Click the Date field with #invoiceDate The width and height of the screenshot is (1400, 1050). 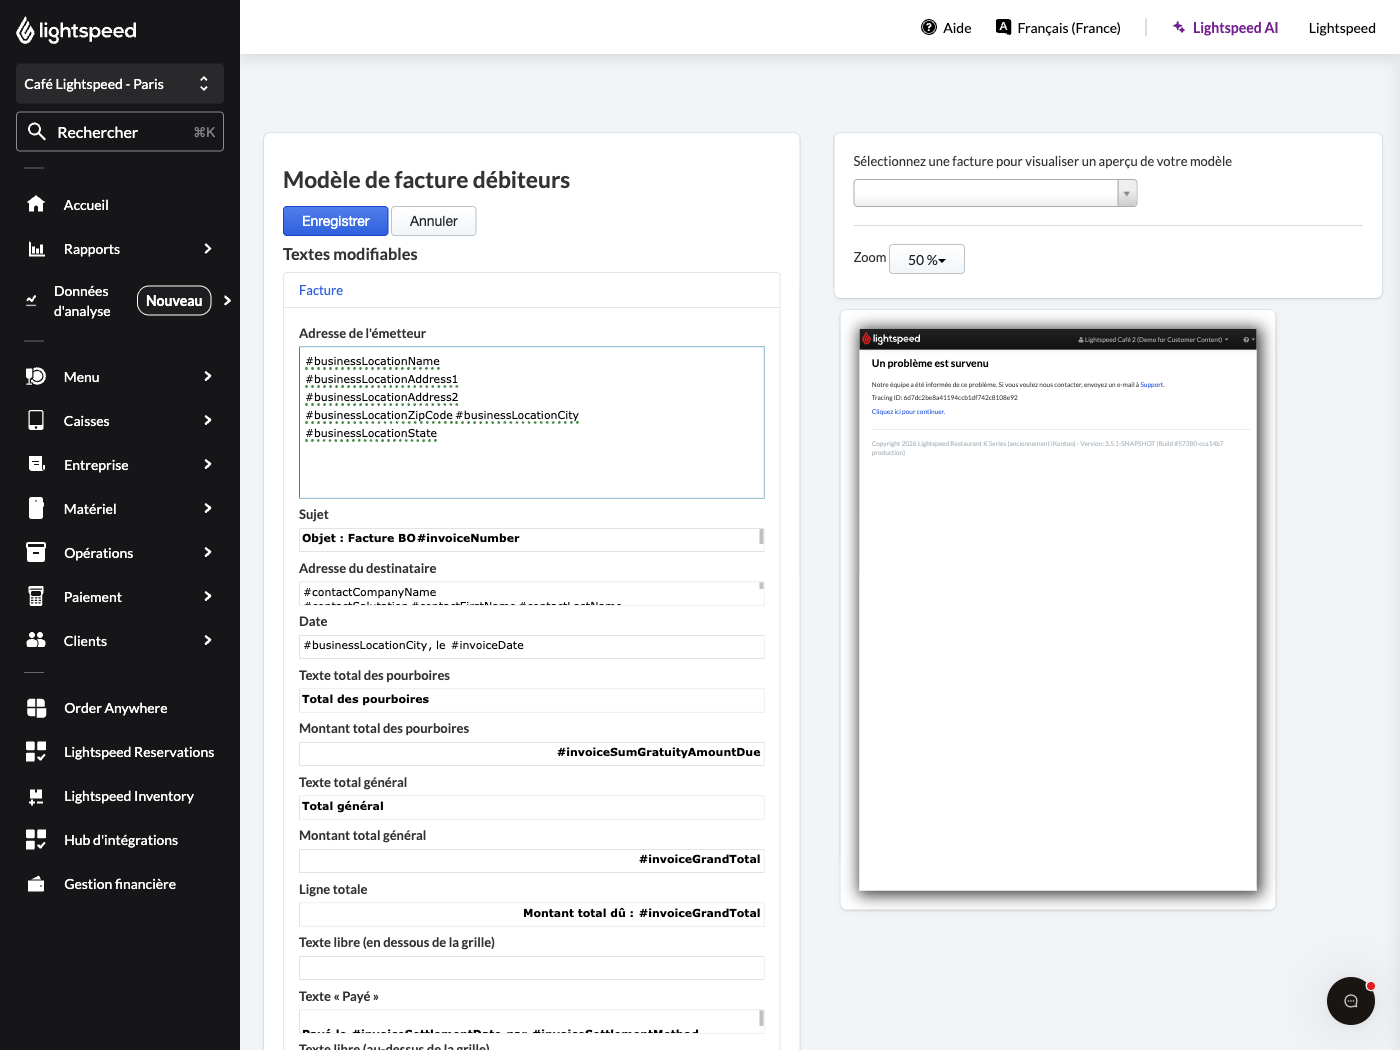coord(532,646)
